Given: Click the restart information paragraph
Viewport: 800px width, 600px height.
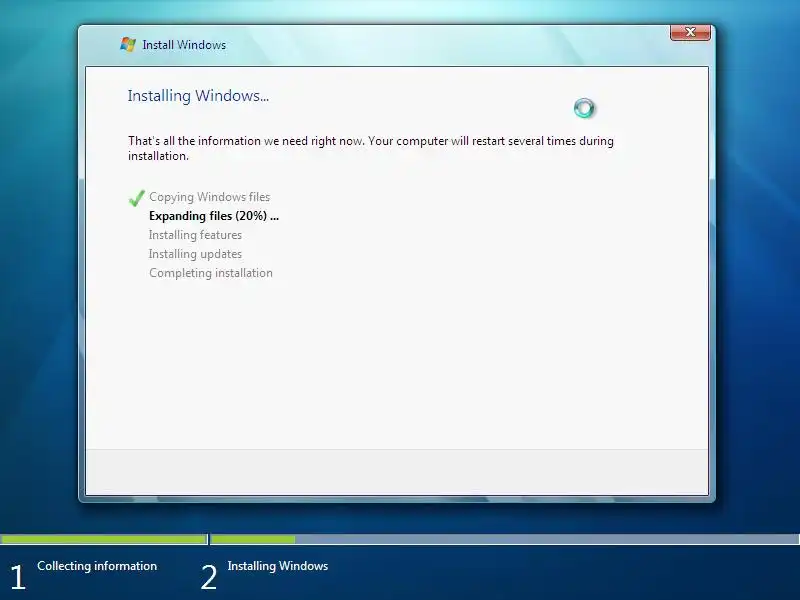Looking at the screenshot, I should (371, 148).
